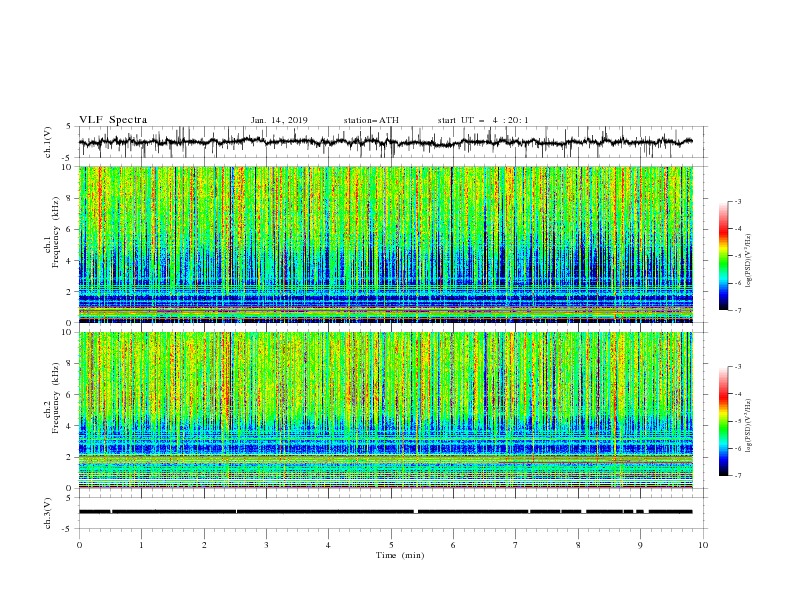The width and height of the screenshot is (792, 612).
Task: Click the date text "Jan. 14, 2019"
Action: click(x=279, y=120)
